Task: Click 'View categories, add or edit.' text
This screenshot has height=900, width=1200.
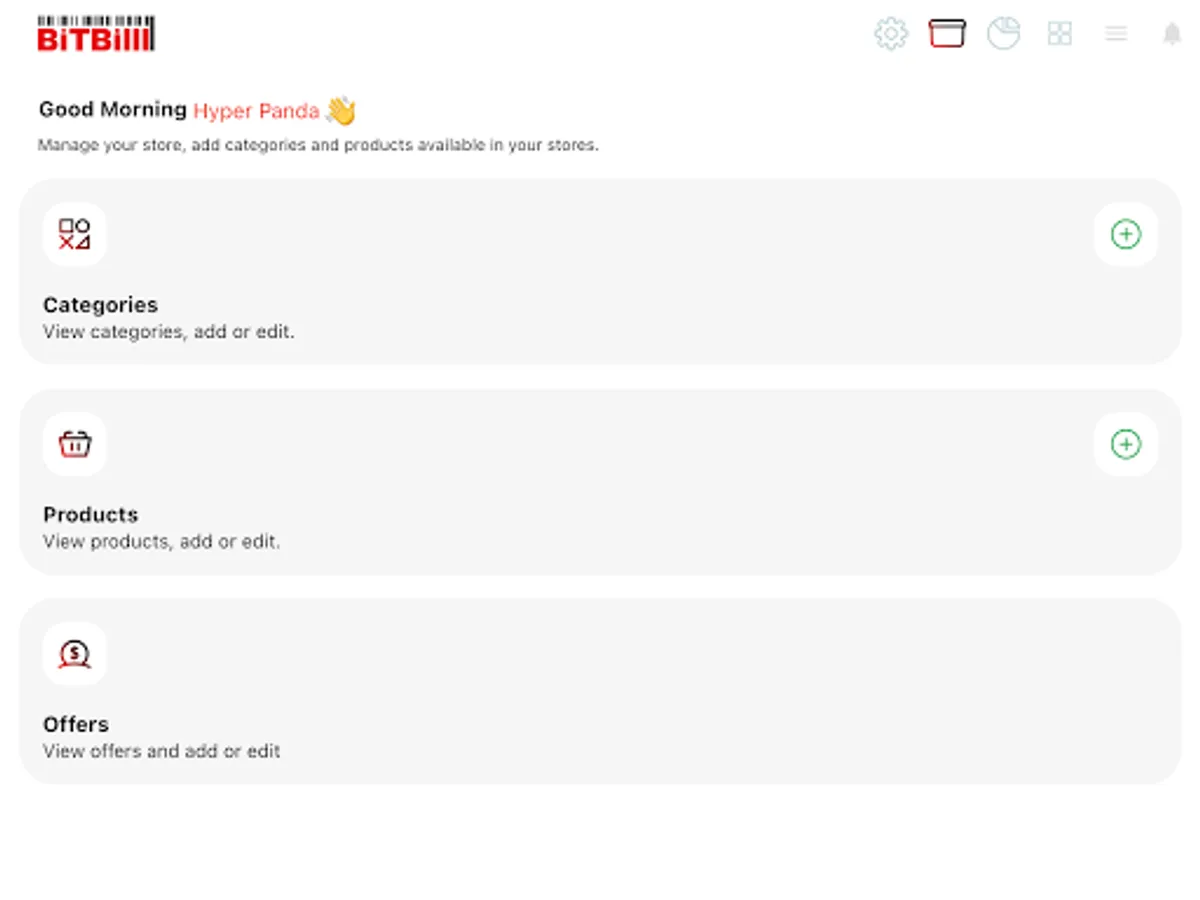Action: click(x=168, y=332)
